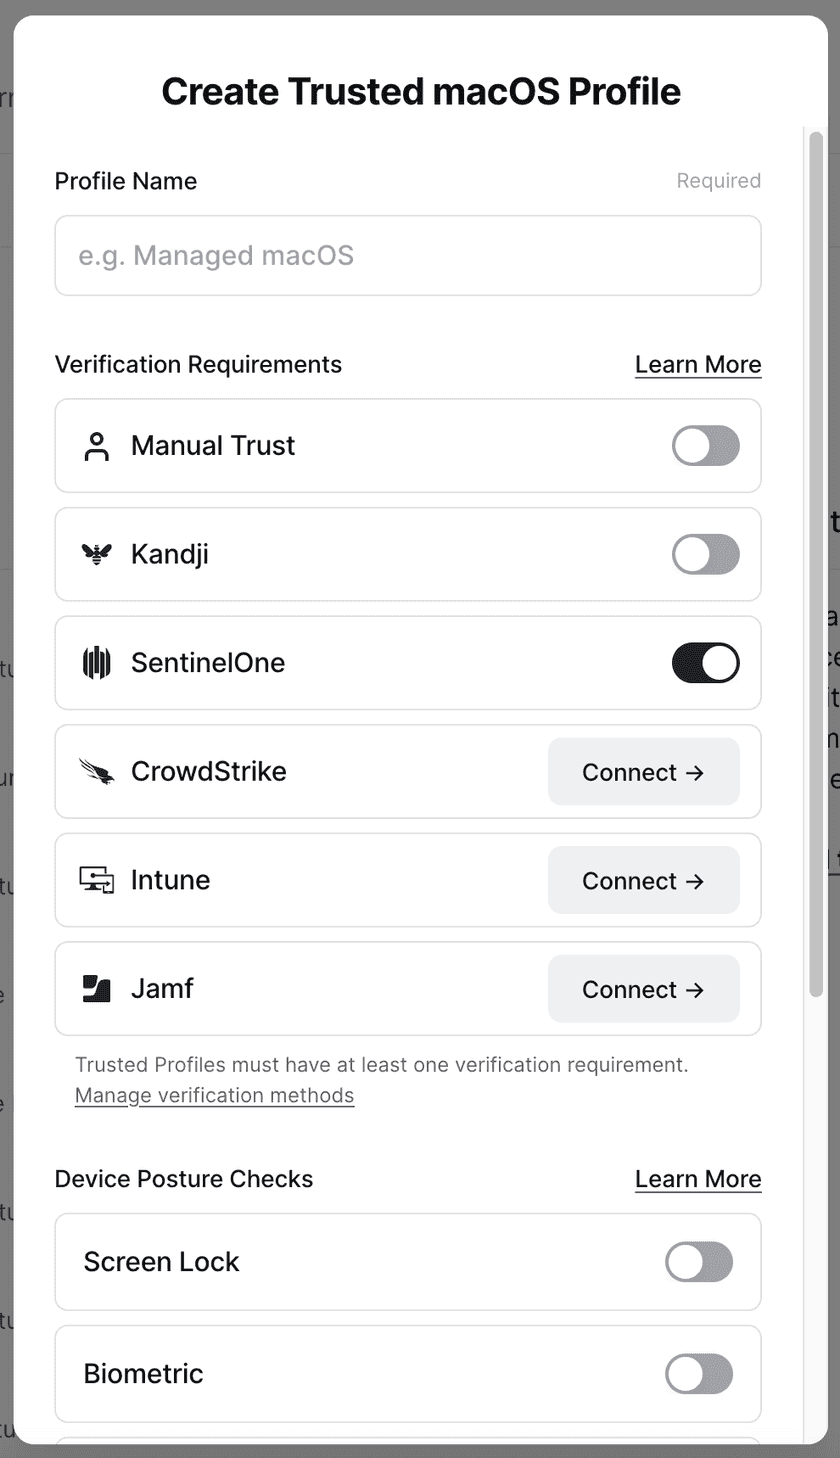The image size is (840, 1458).
Task: Connect the Jamf integration
Action: tap(643, 989)
